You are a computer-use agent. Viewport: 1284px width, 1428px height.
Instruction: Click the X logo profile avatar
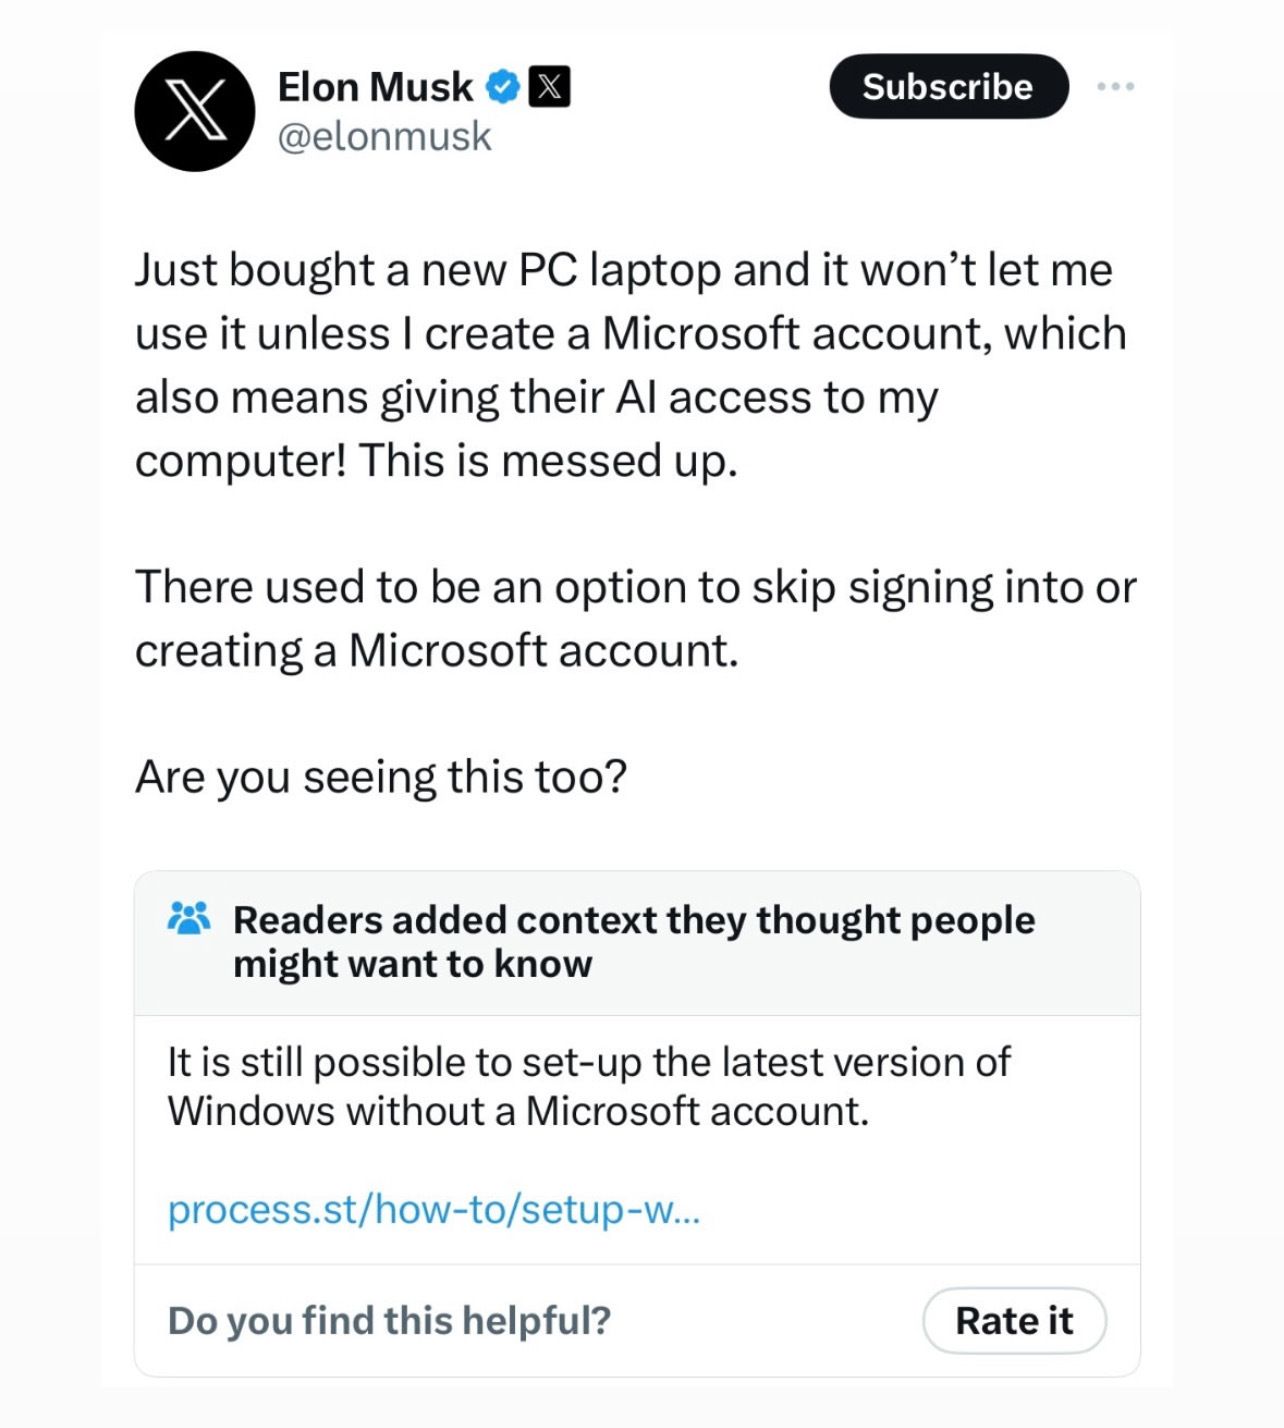point(194,111)
